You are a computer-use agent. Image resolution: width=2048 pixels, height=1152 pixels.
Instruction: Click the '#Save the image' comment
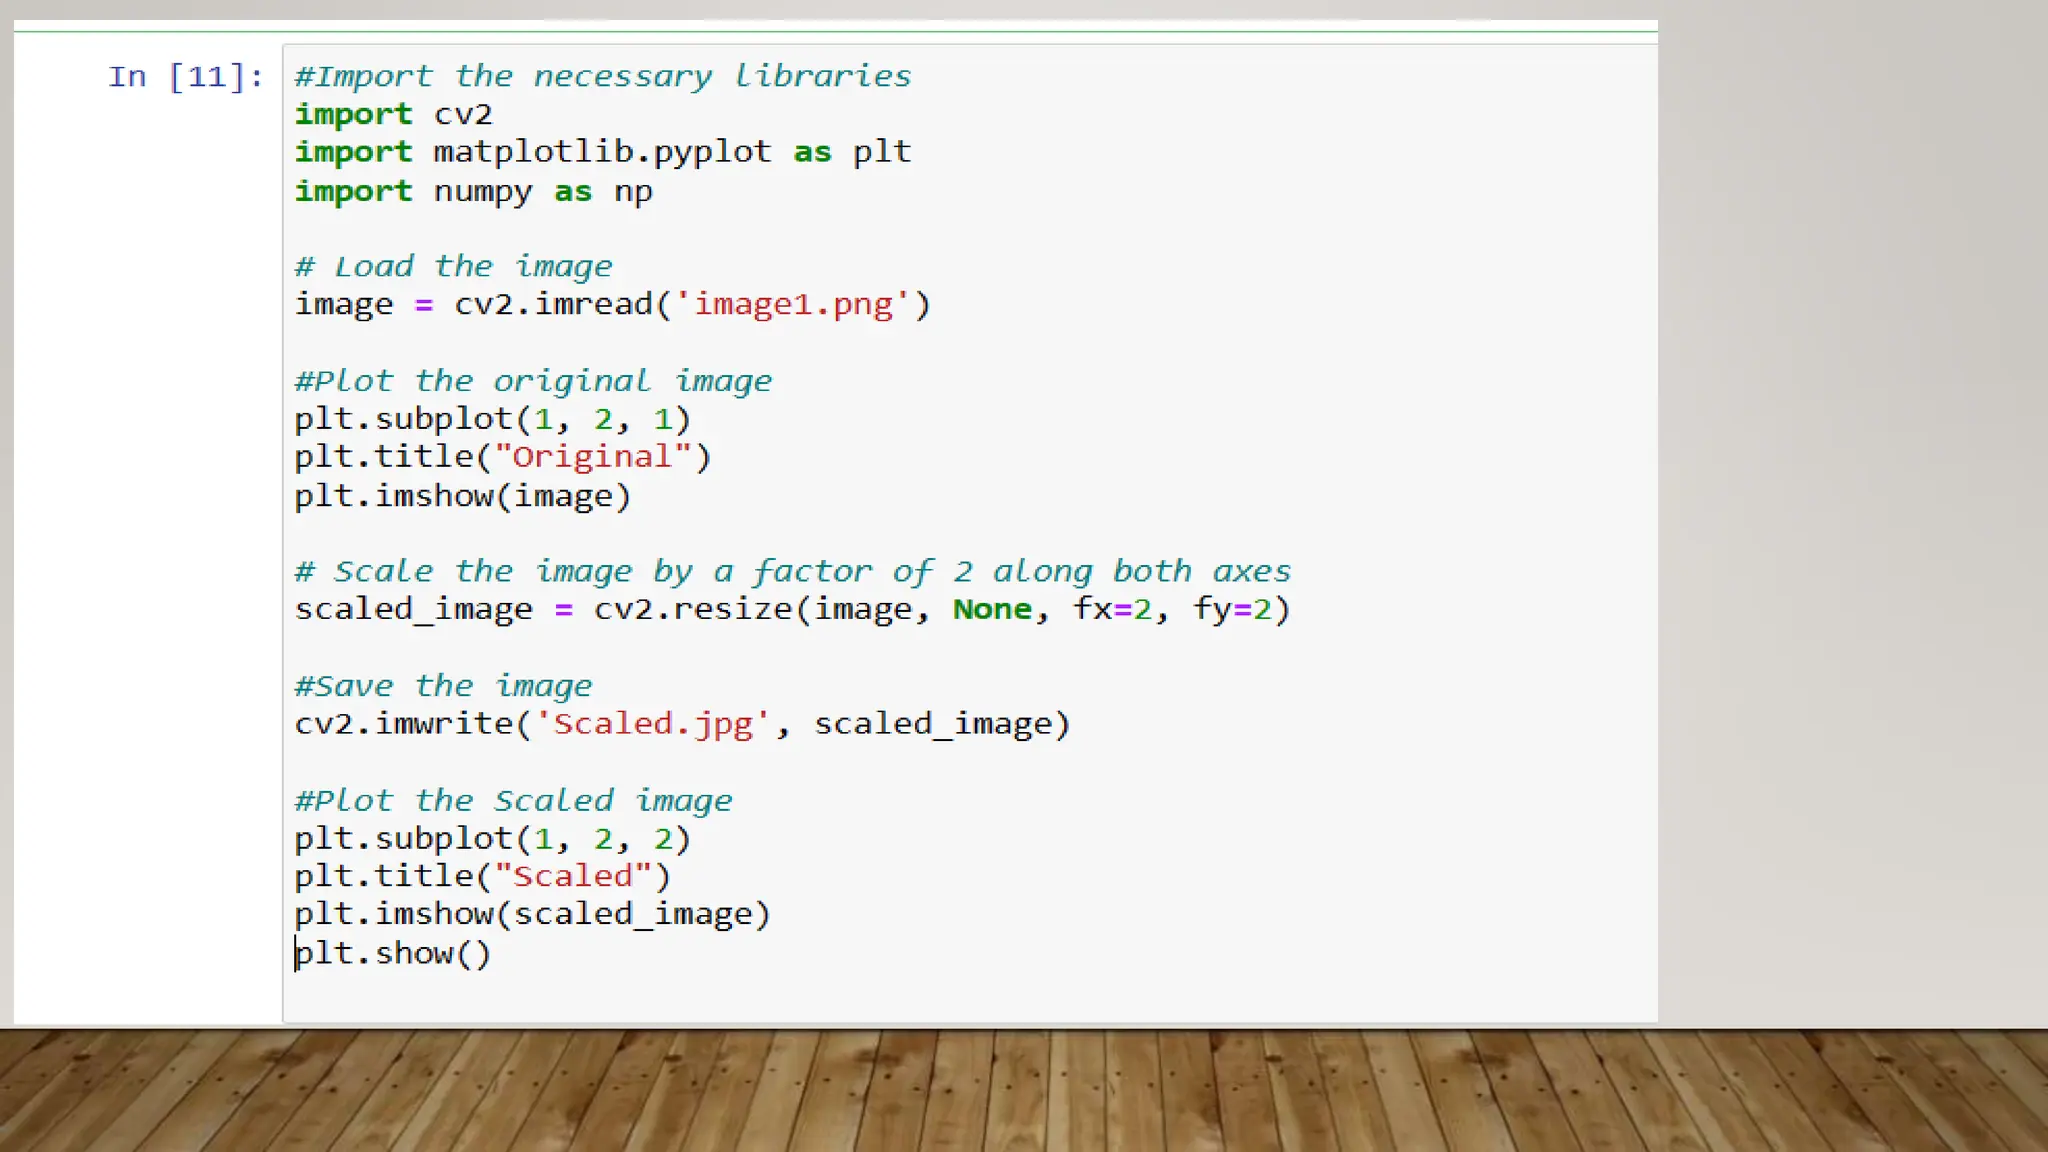click(x=443, y=686)
